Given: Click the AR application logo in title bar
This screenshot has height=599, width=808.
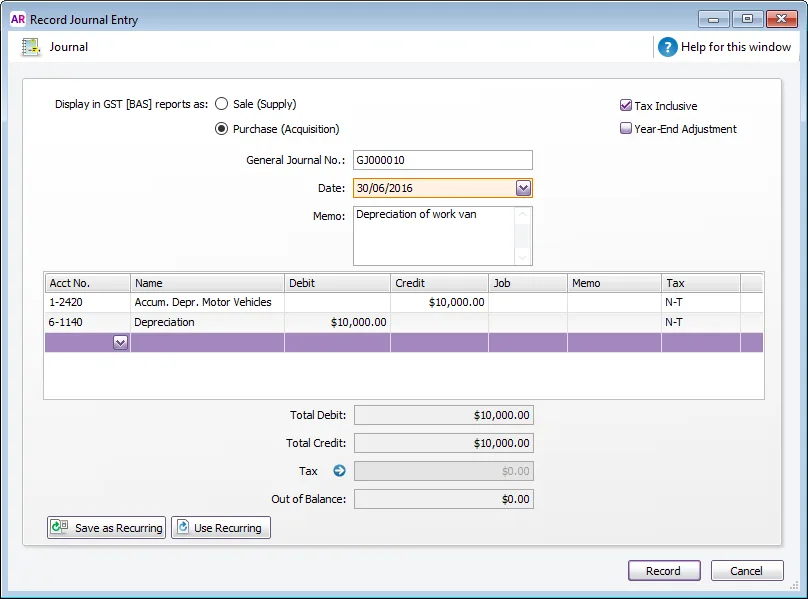Looking at the screenshot, I should click(18, 19).
